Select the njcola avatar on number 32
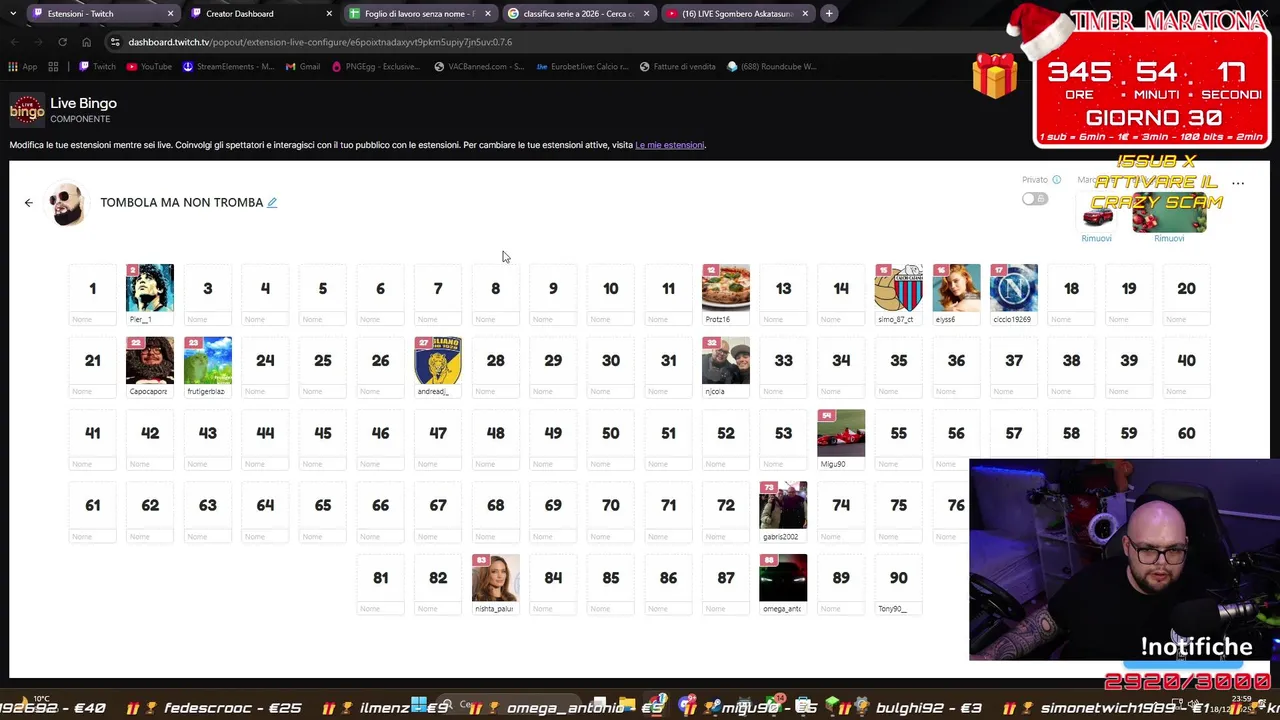Viewport: 1280px width, 720px height. click(726, 360)
